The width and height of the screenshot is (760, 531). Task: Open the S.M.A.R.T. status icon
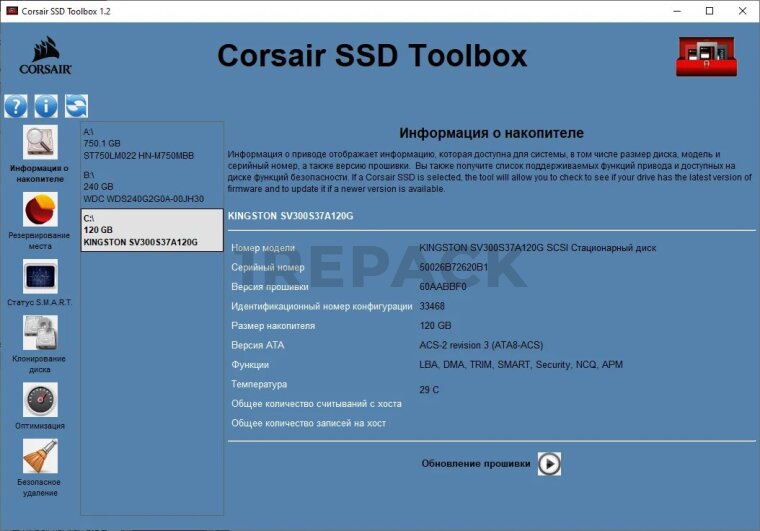(x=40, y=276)
